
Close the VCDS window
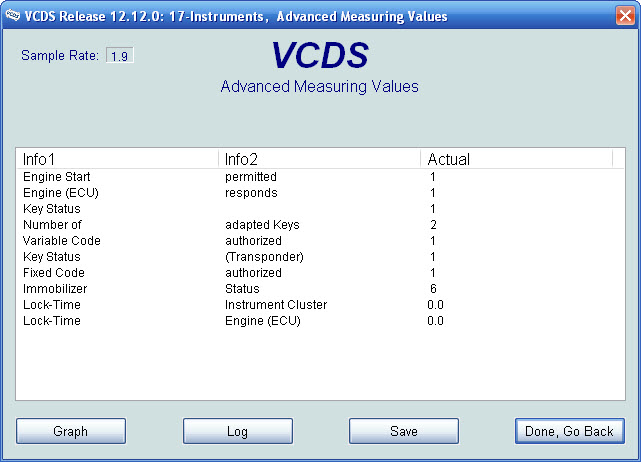click(x=625, y=16)
